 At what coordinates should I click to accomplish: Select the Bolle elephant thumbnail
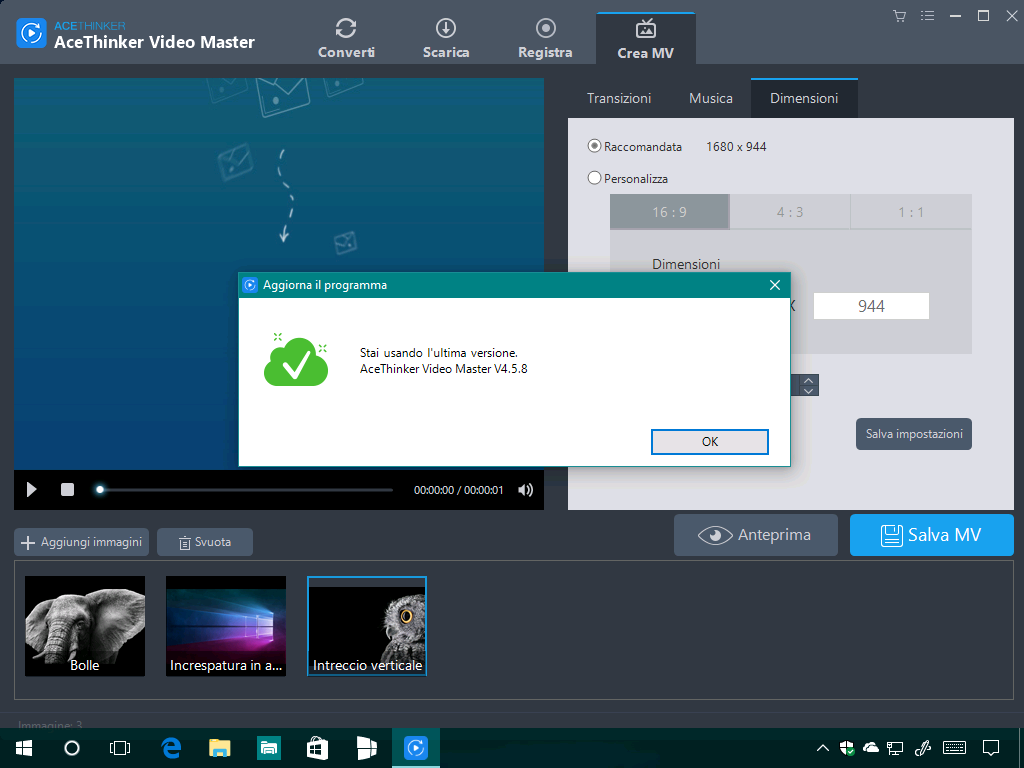coord(85,626)
